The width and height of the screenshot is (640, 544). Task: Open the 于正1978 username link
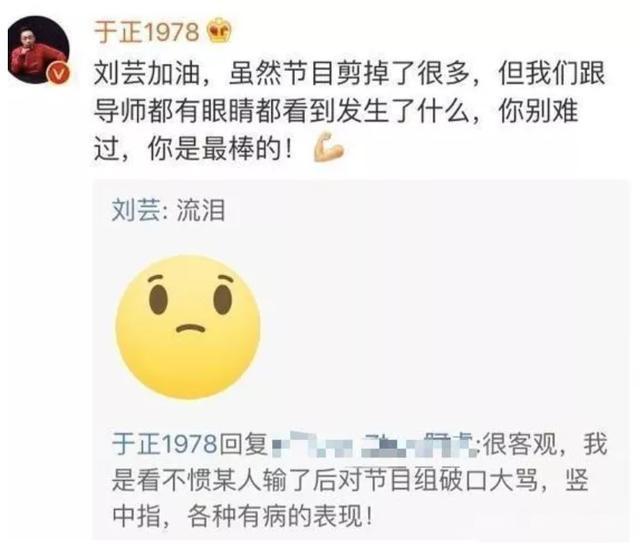click(147, 32)
